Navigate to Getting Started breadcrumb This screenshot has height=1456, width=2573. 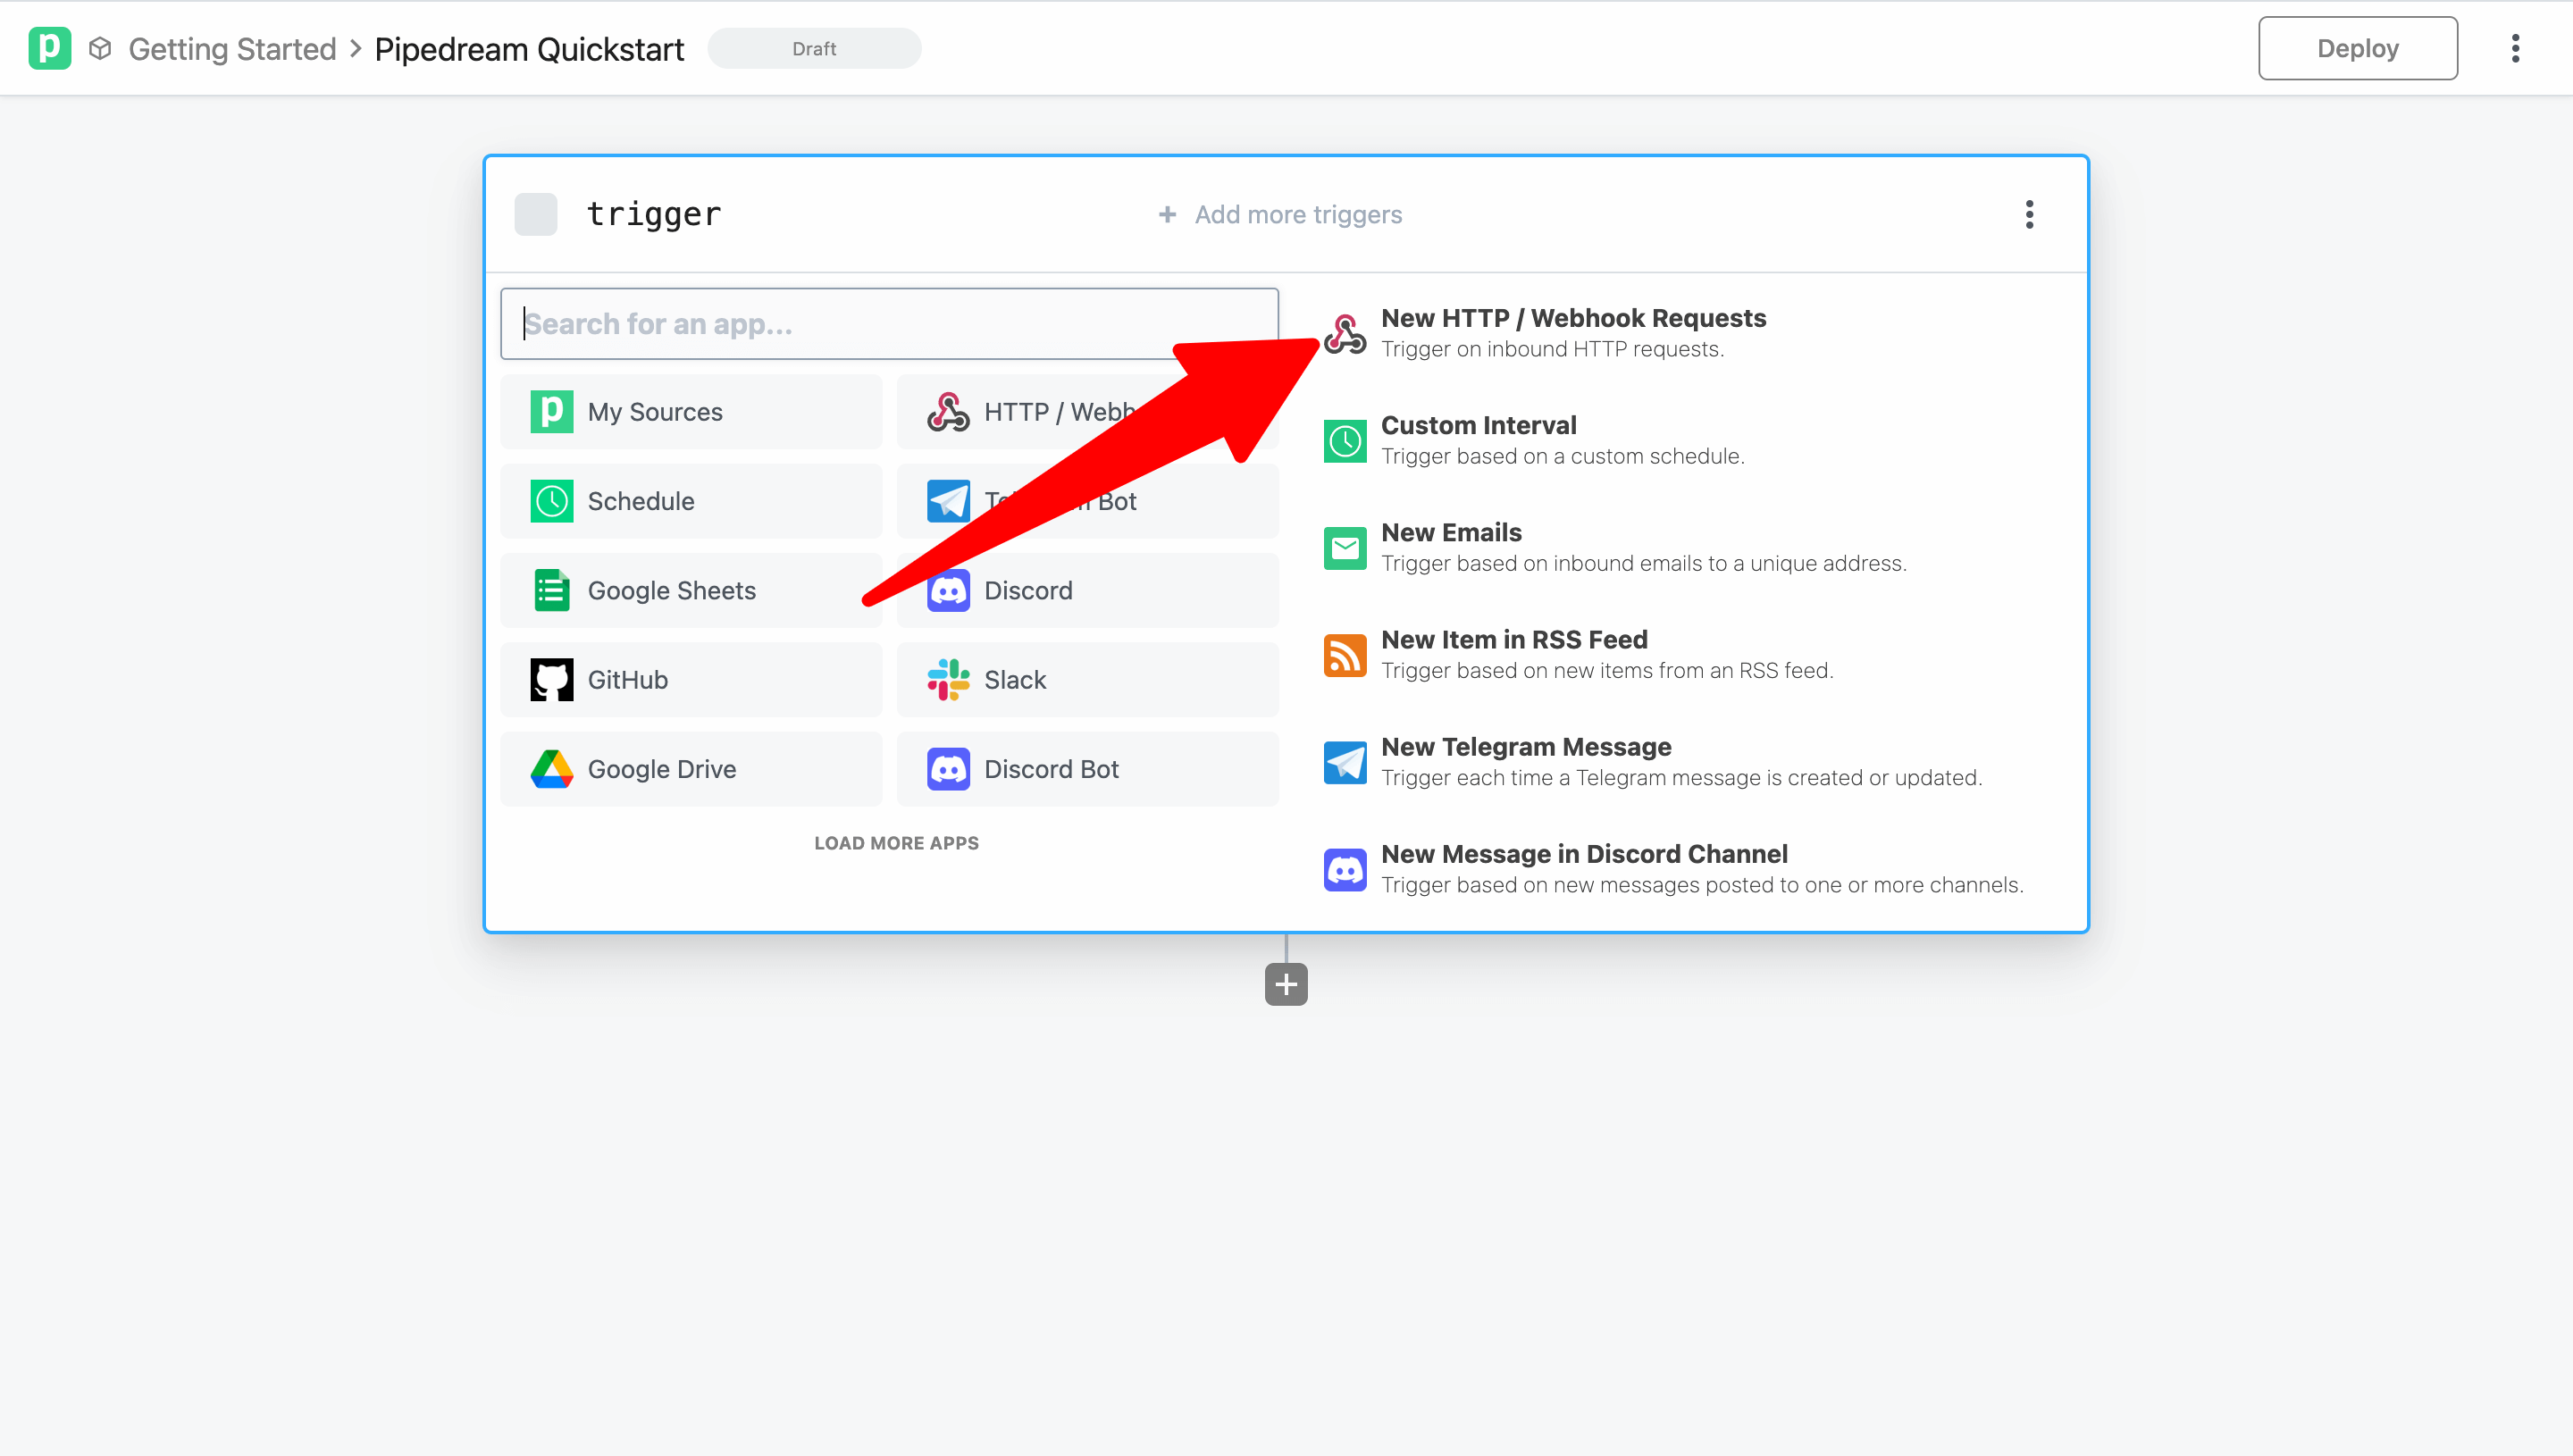point(232,48)
